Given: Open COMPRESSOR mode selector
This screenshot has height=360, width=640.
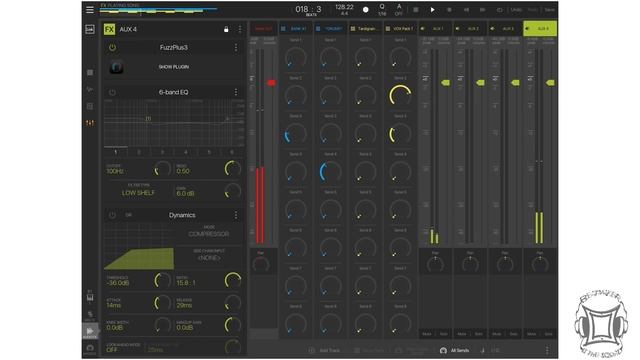Looking at the screenshot, I should pyautogui.click(x=209, y=234).
